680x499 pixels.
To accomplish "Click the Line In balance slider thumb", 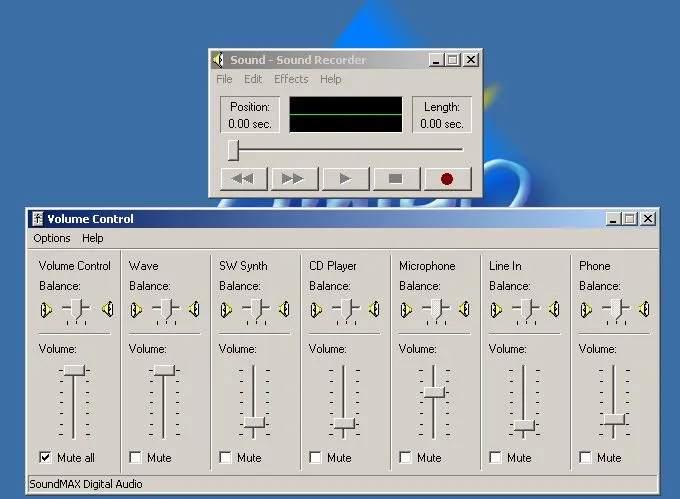I will click(x=526, y=309).
